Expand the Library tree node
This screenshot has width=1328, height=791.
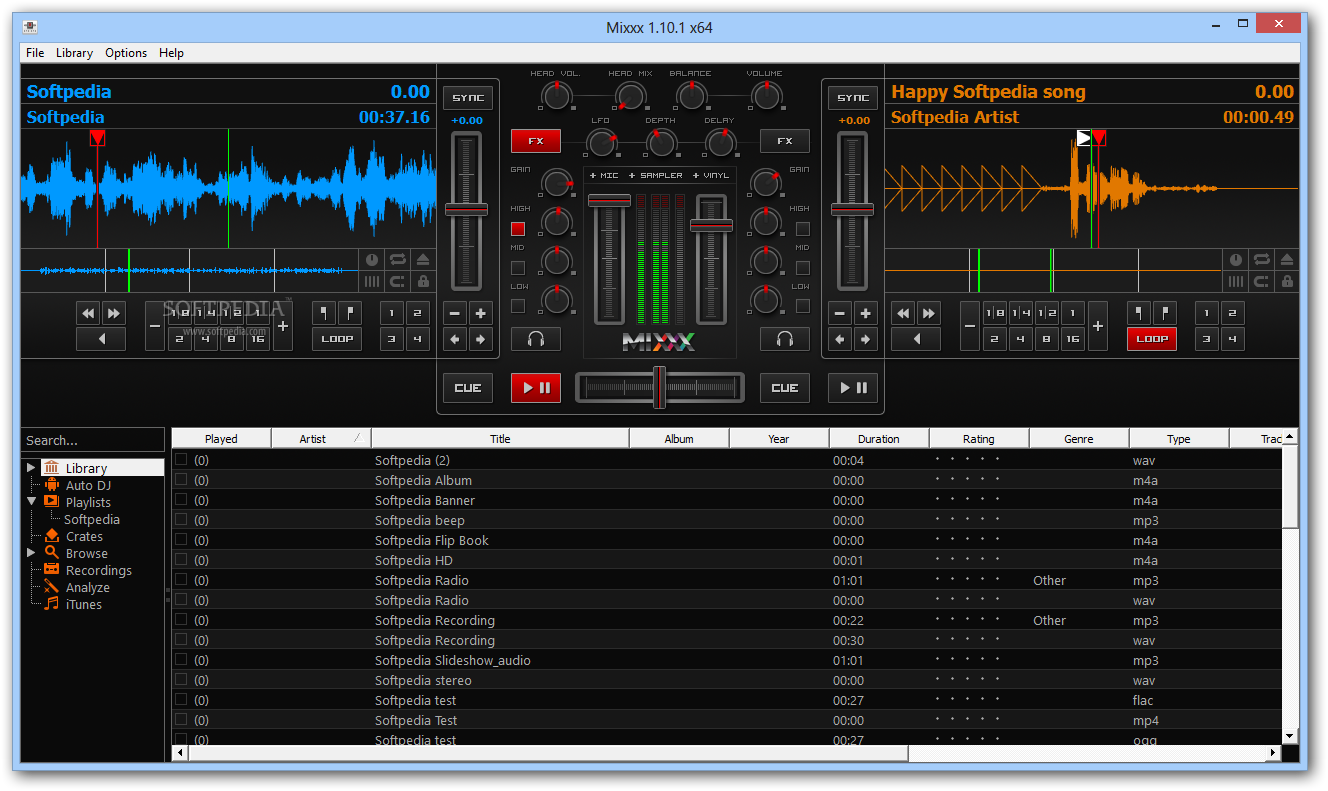tap(31, 468)
